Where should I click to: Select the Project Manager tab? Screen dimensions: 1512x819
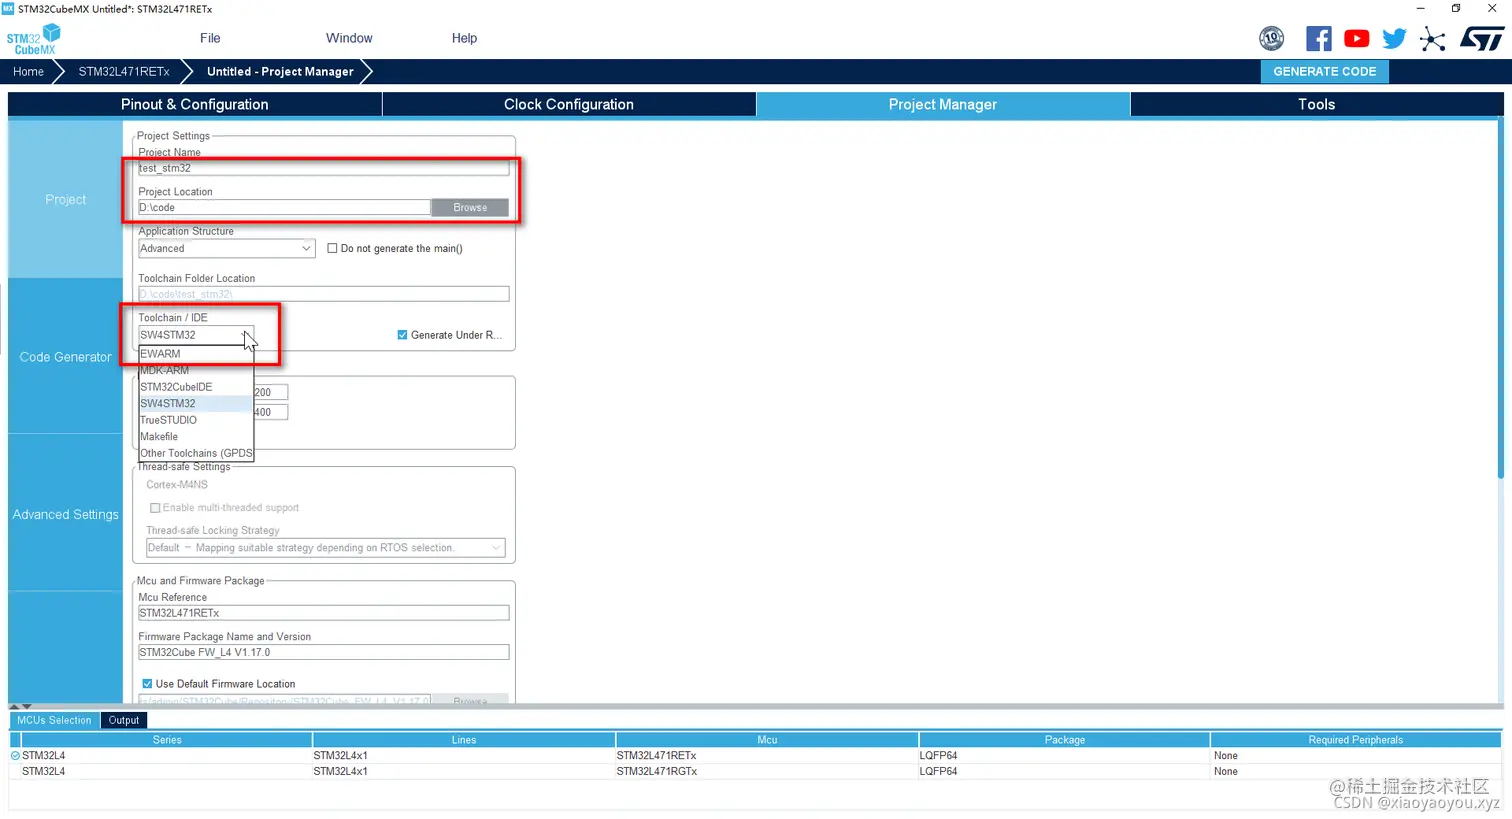(x=943, y=104)
